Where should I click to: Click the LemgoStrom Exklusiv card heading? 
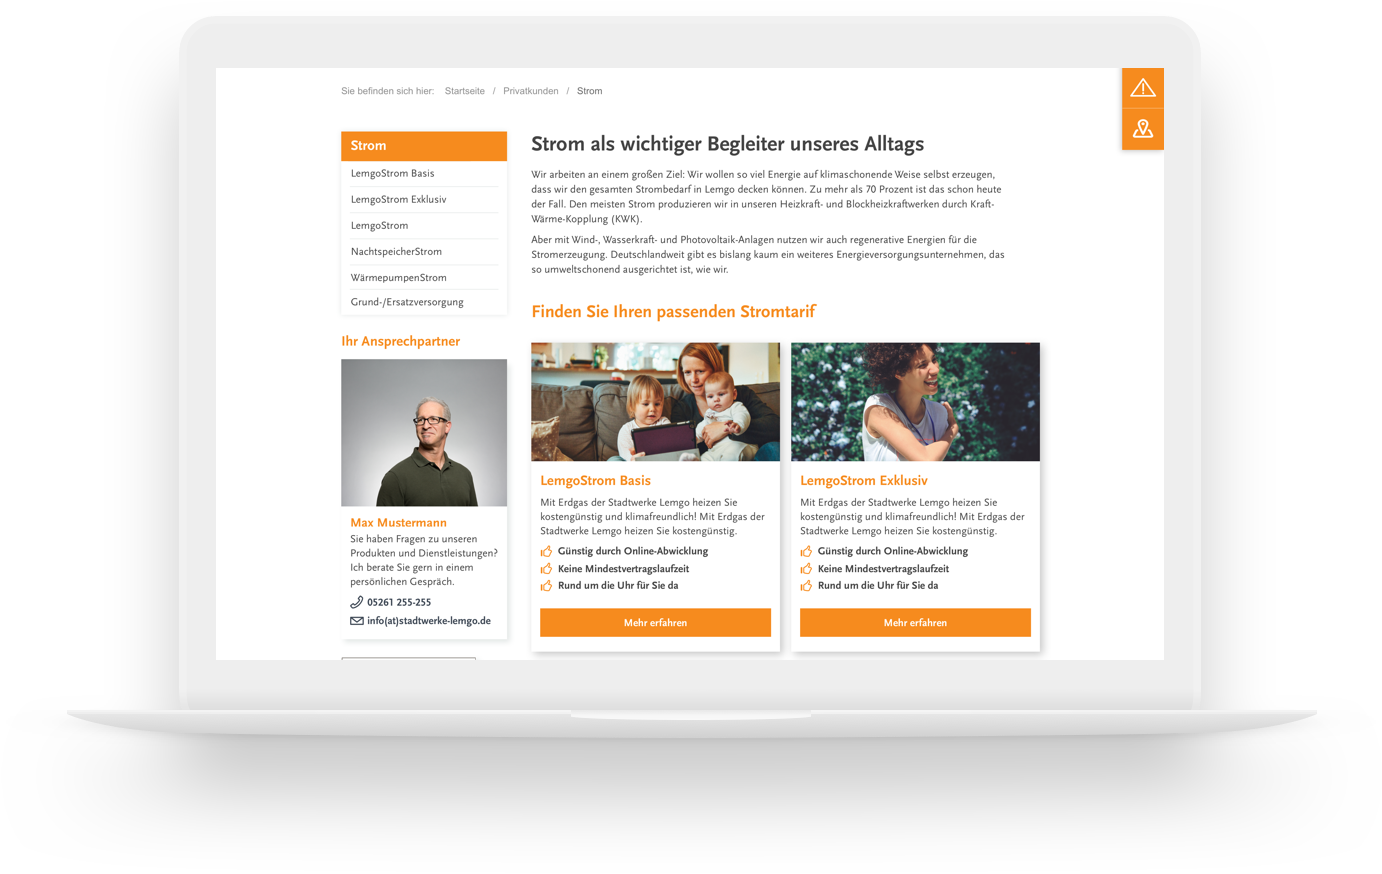point(864,481)
